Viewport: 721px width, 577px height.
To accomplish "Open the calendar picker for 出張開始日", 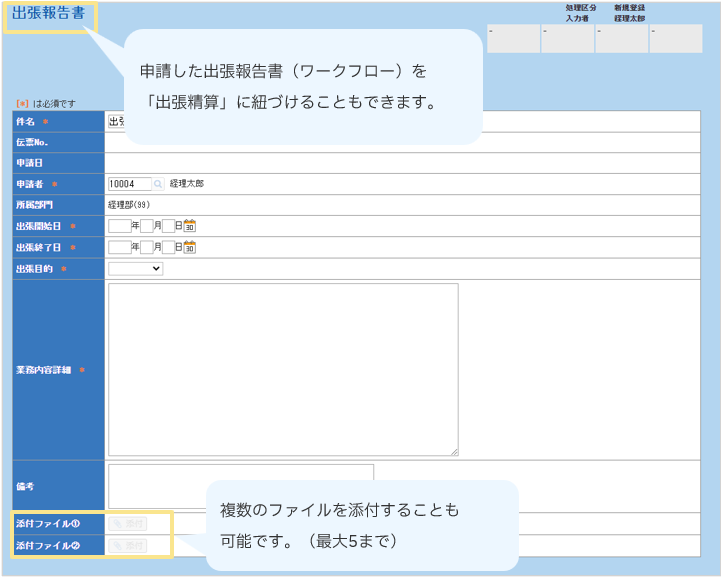I will tap(190, 226).
